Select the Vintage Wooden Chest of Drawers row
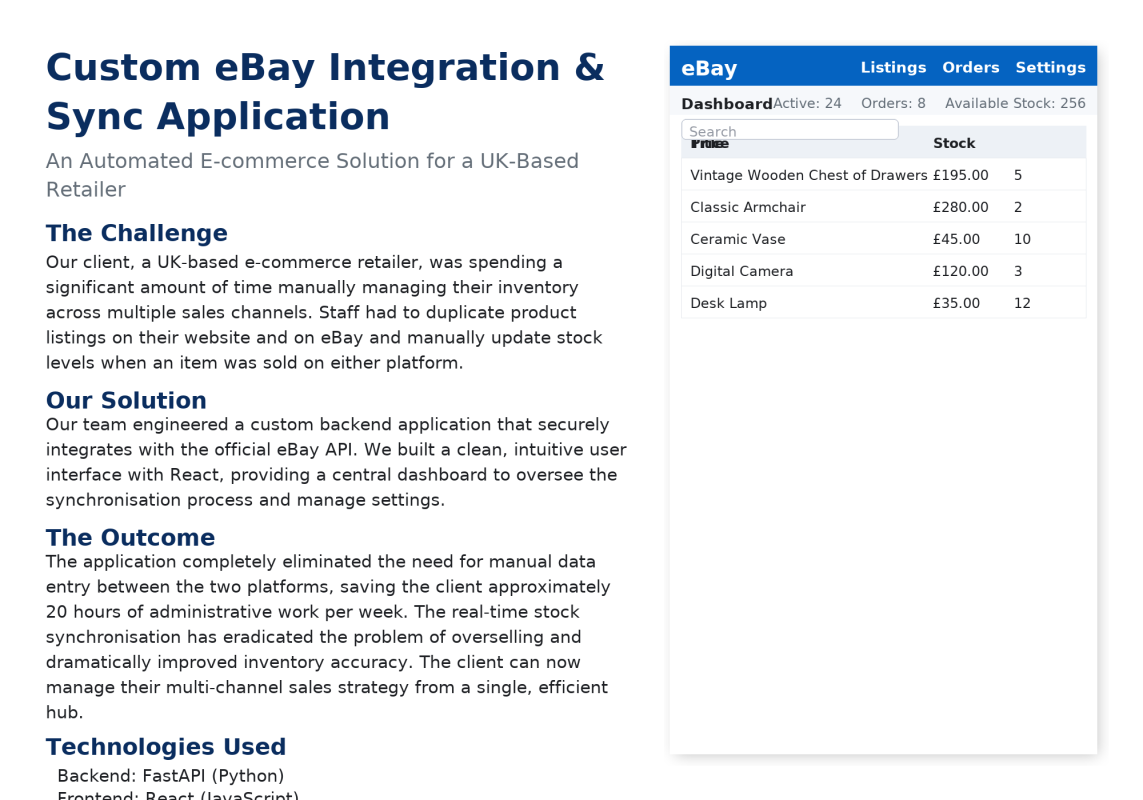1143x800 pixels. (808, 175)
